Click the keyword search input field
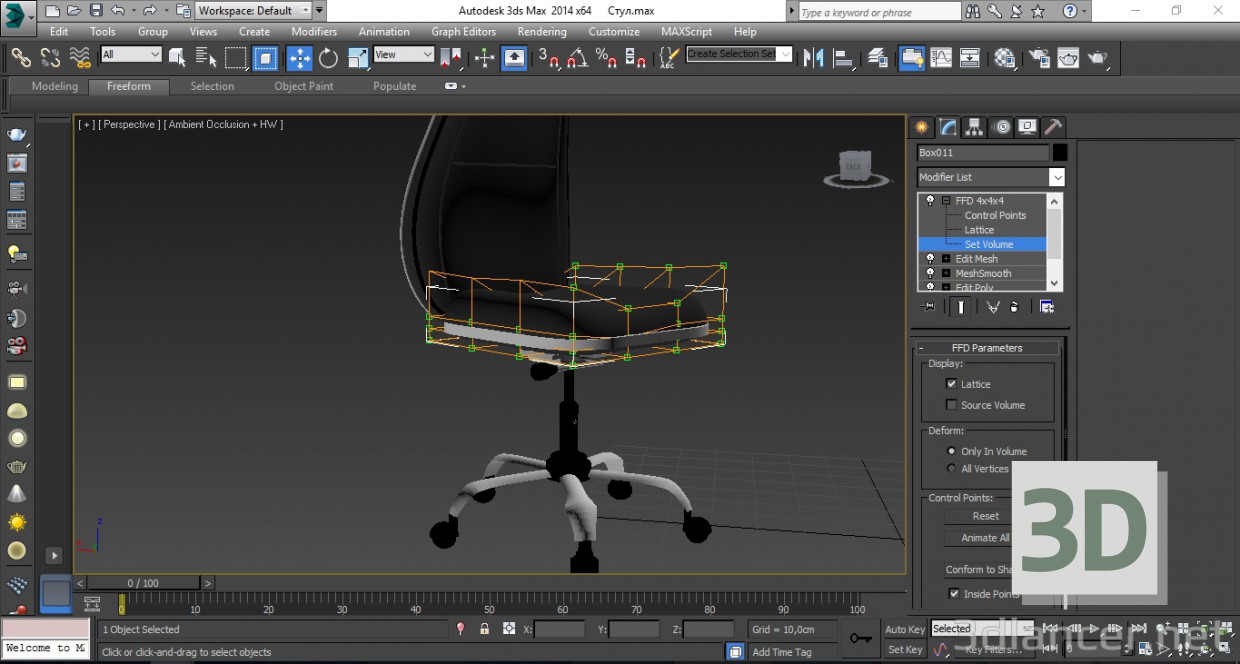The height and width of the screenshot is (664, 1240). [x=879, y=12]
